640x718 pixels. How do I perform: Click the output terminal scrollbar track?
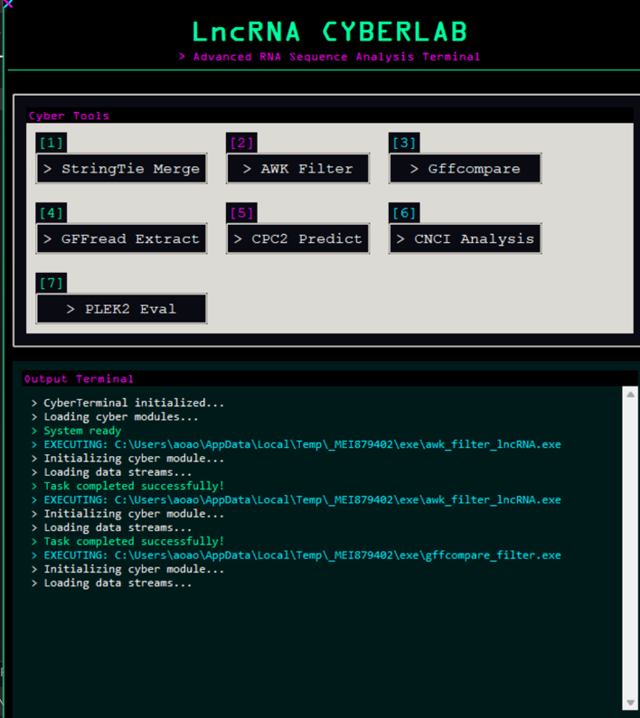coord(630,548)
